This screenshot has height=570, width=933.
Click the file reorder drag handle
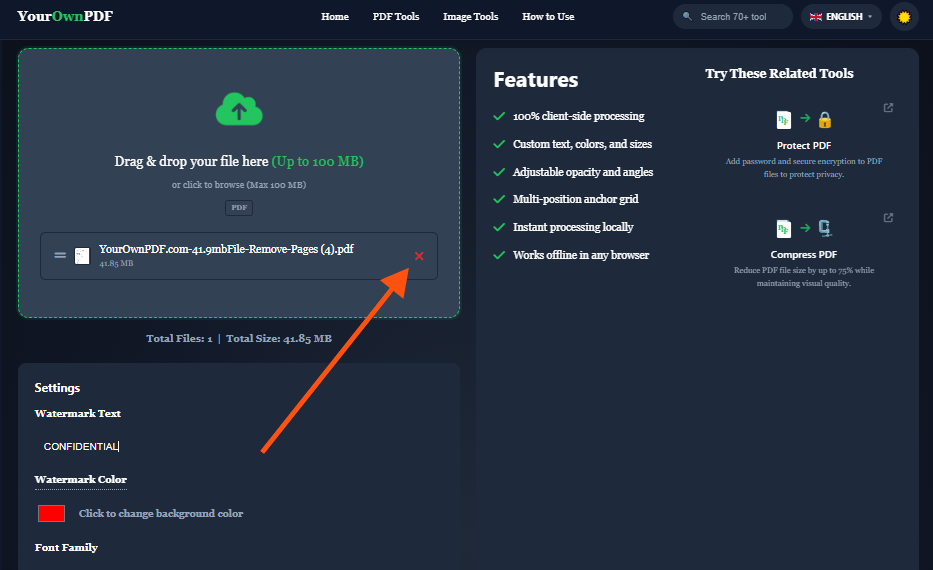pos(60,255)
